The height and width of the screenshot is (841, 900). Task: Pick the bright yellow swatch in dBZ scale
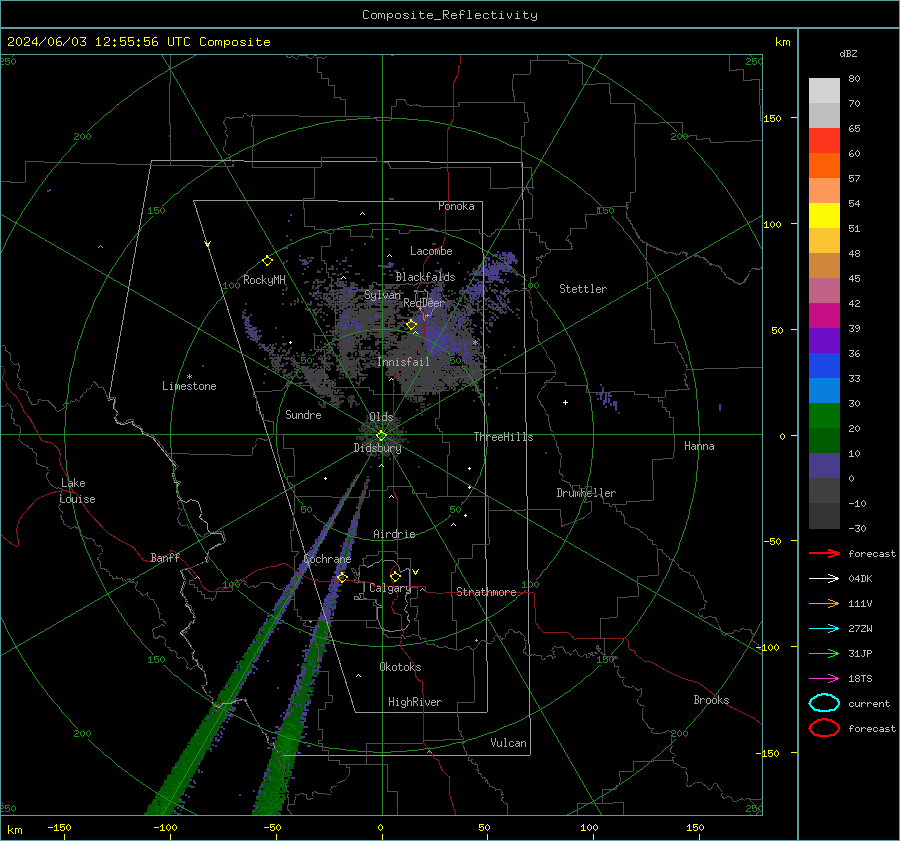pyautogui.click(x=824, y=215)
